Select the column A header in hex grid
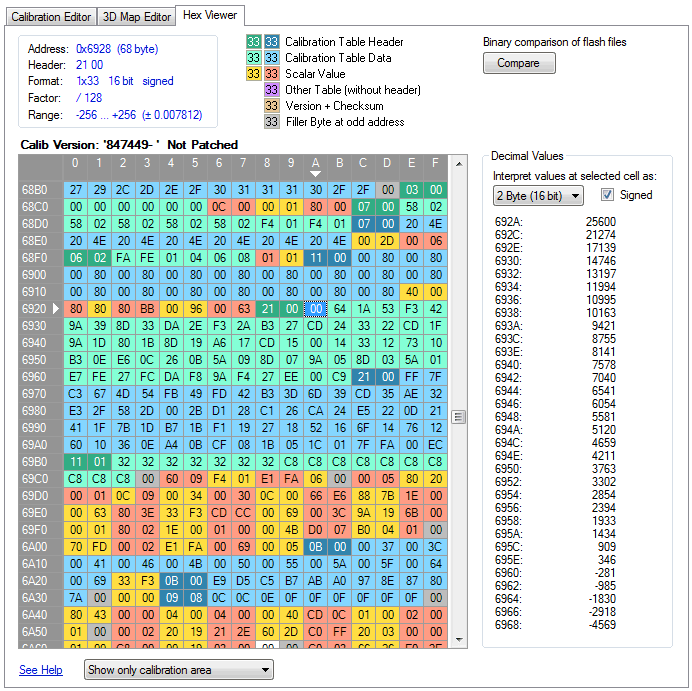692x691 pixels. click(315, 162)
